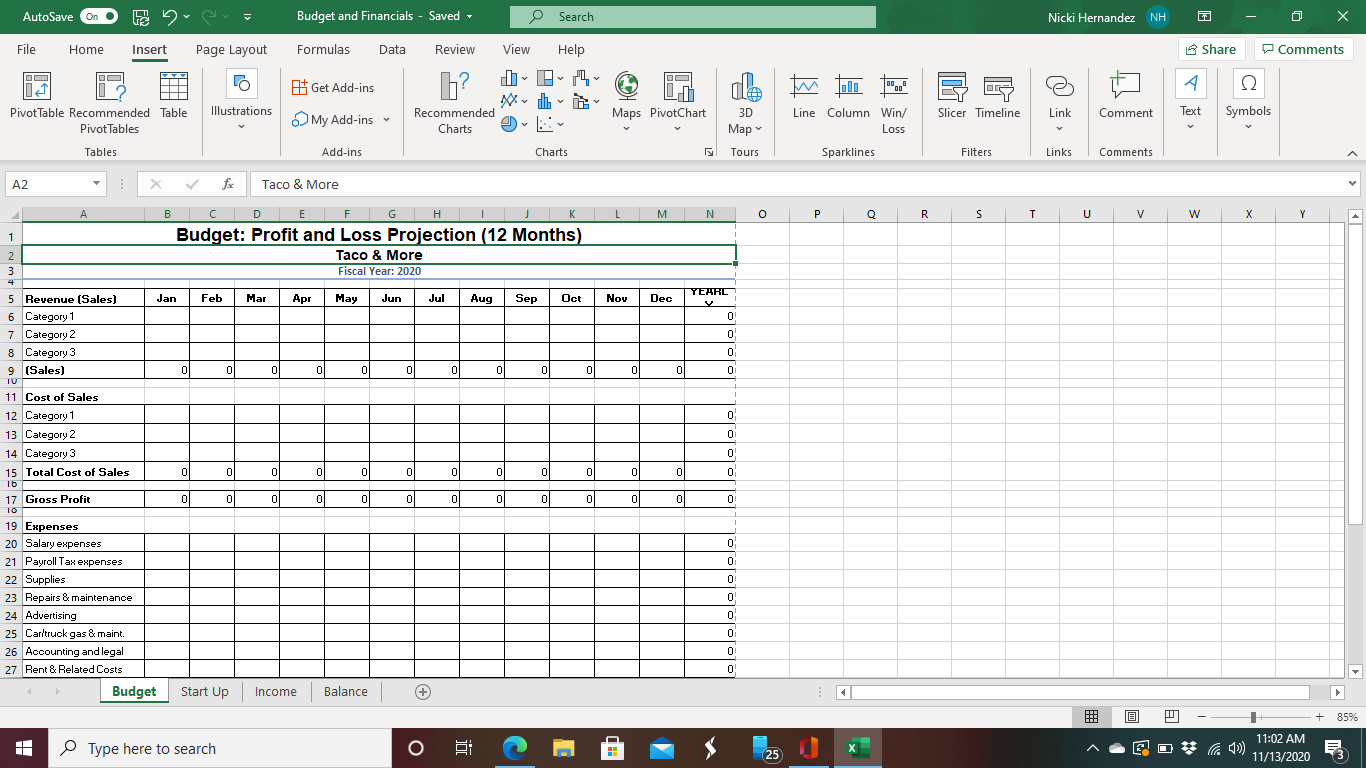Open Ribbon Display Options

click(1205, 17)
